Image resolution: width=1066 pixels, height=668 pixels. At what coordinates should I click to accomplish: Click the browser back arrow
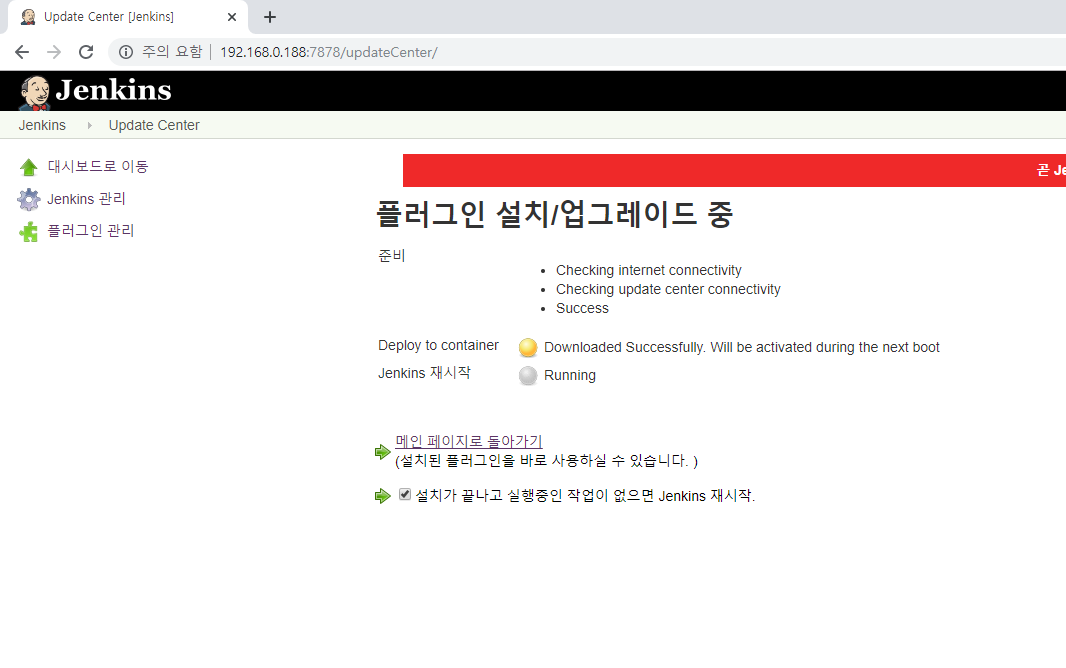click(22, 52)
